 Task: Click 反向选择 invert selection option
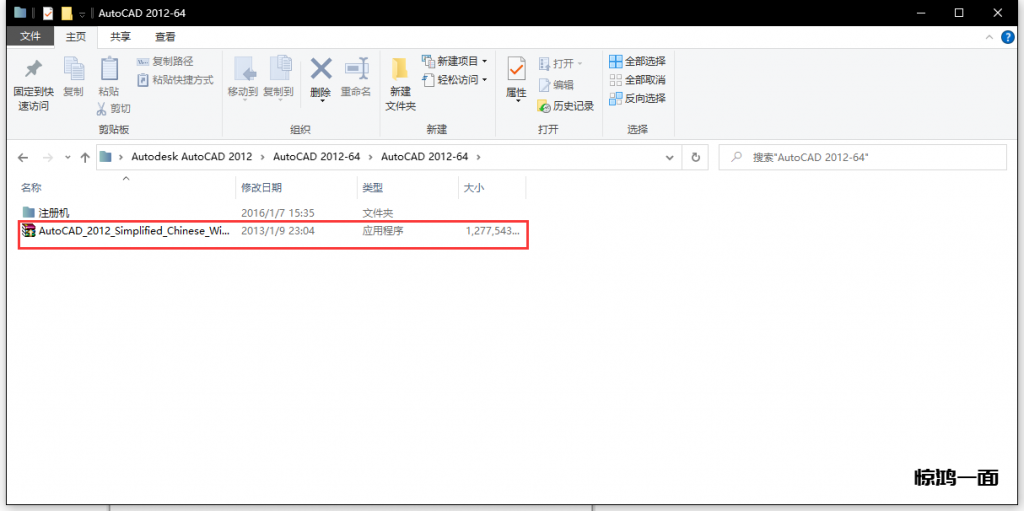click(637, 98)
